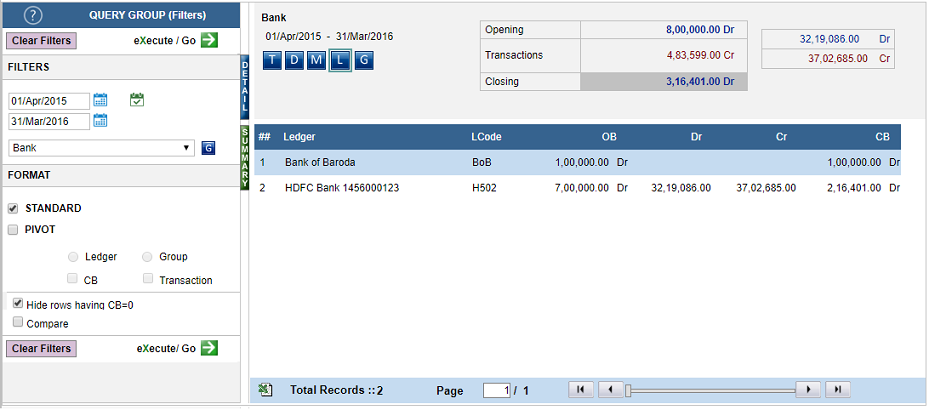Screen dimensions: 929x410
Task: Click the bottom Clear Filters button
Action: pos(41,348)
